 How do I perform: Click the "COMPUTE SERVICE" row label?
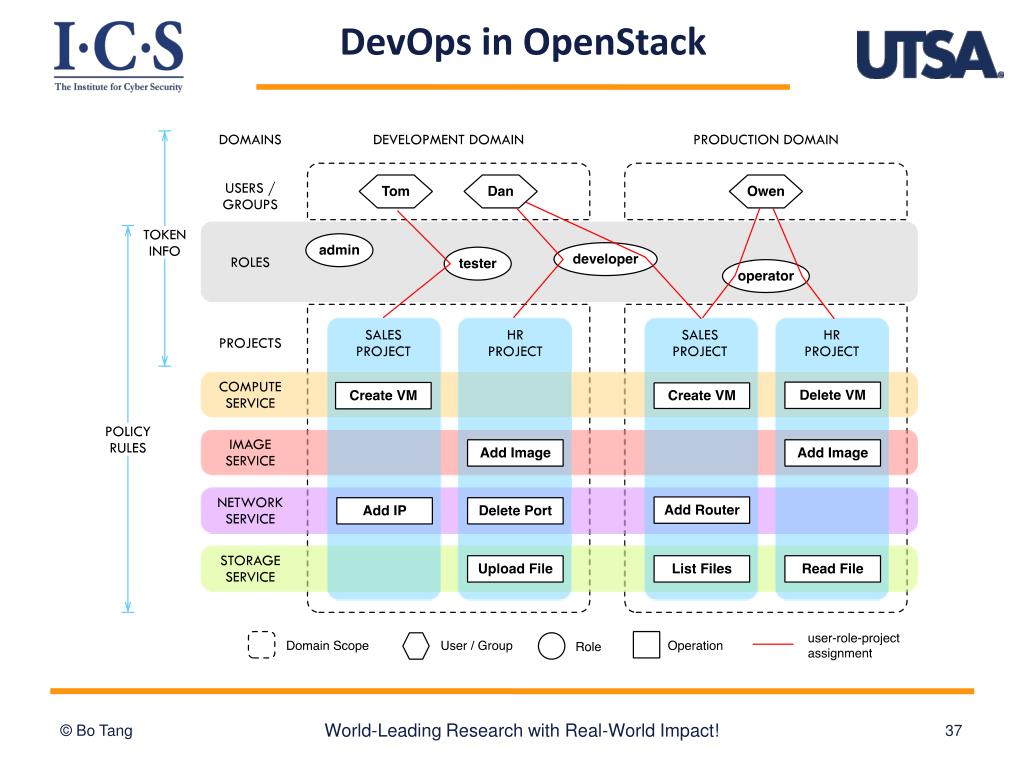250,395
